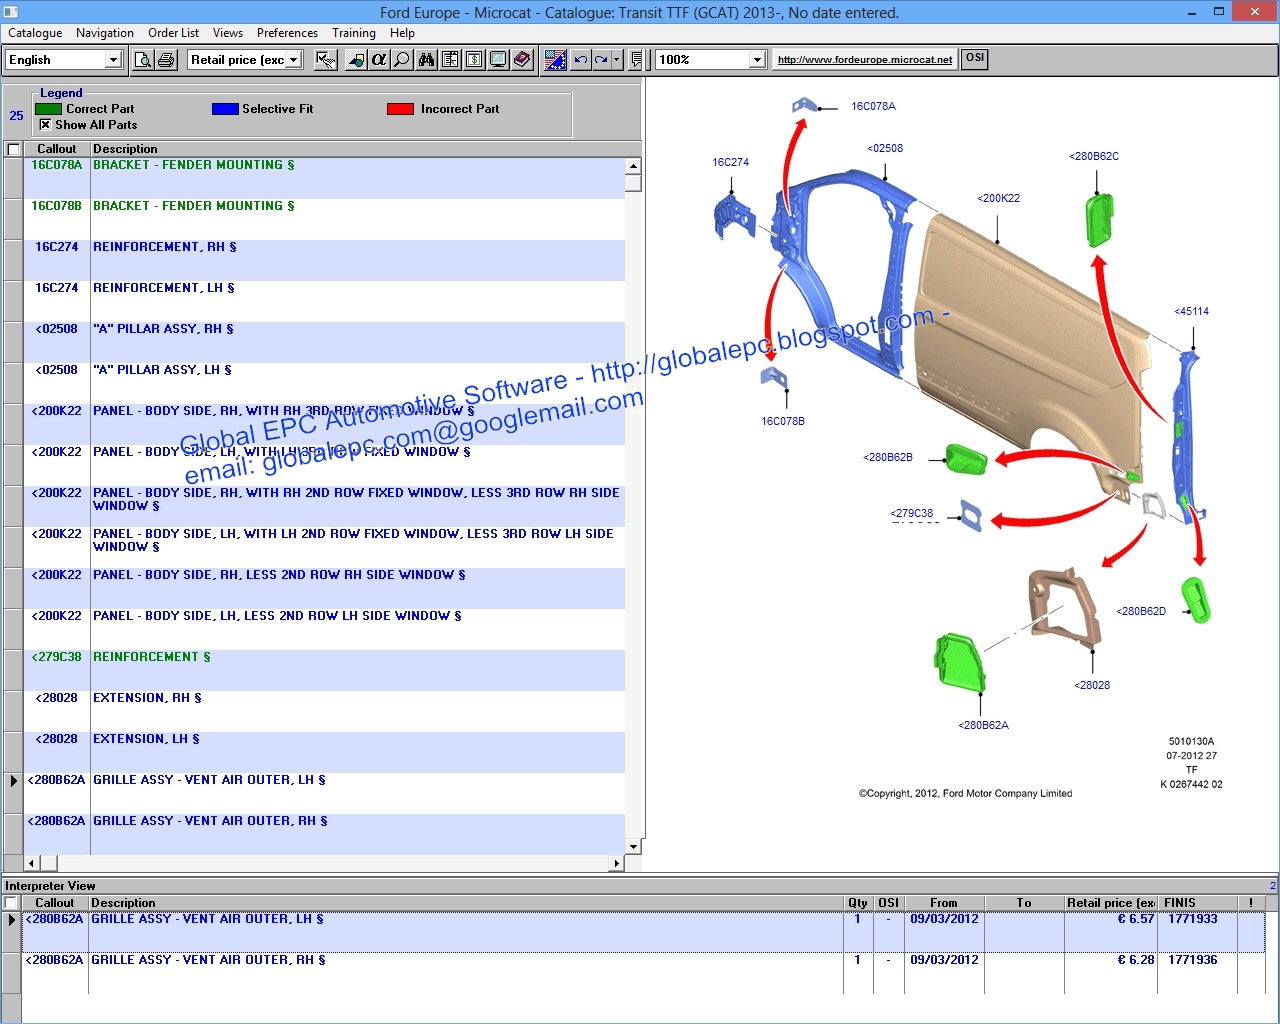Click the <280B62C callout label in diagram

[x=1094, y=156]
